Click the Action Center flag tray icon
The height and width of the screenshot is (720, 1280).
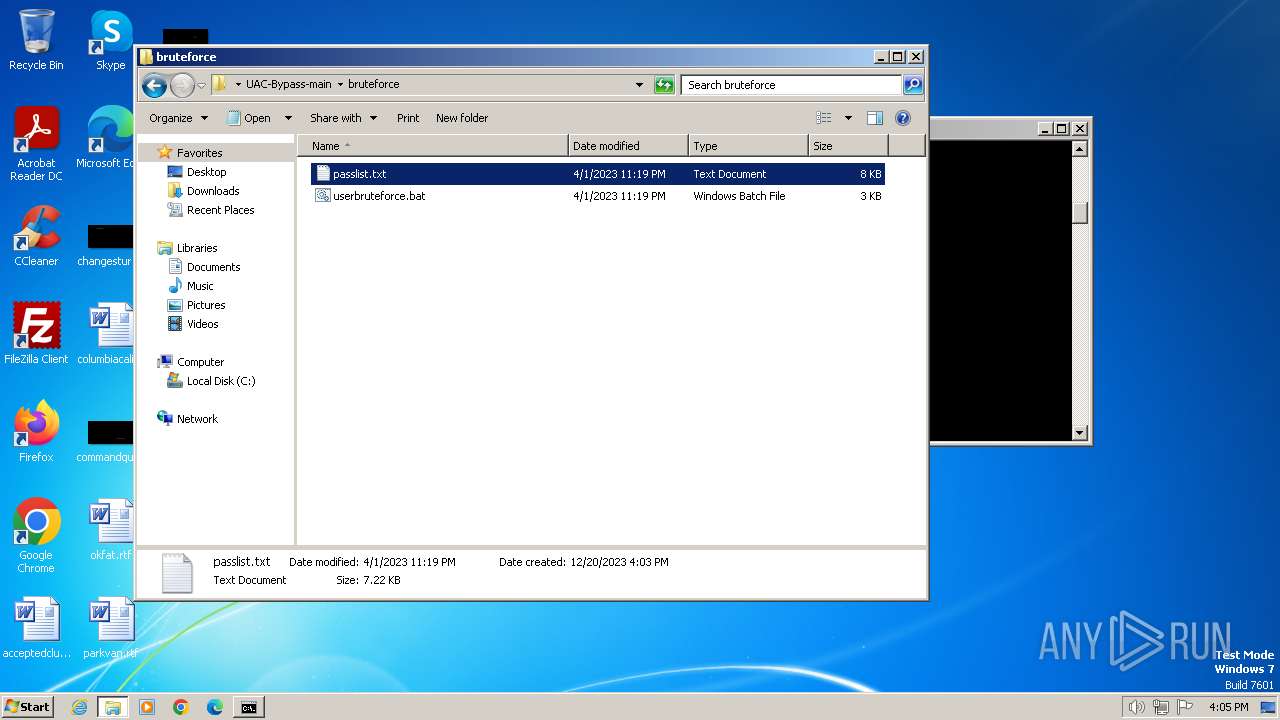(x=1184, y=707)
